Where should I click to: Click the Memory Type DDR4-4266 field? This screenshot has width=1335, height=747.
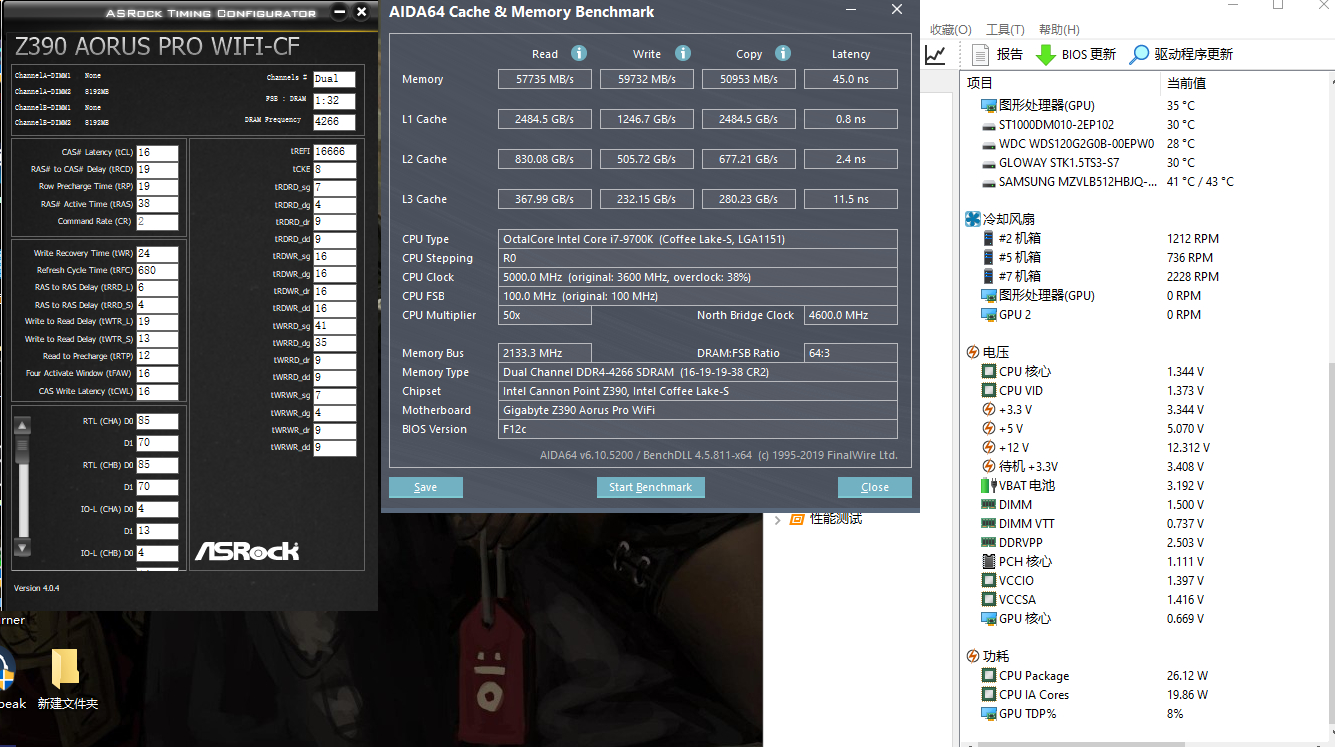pyautogui.click(x=698, y=372)
